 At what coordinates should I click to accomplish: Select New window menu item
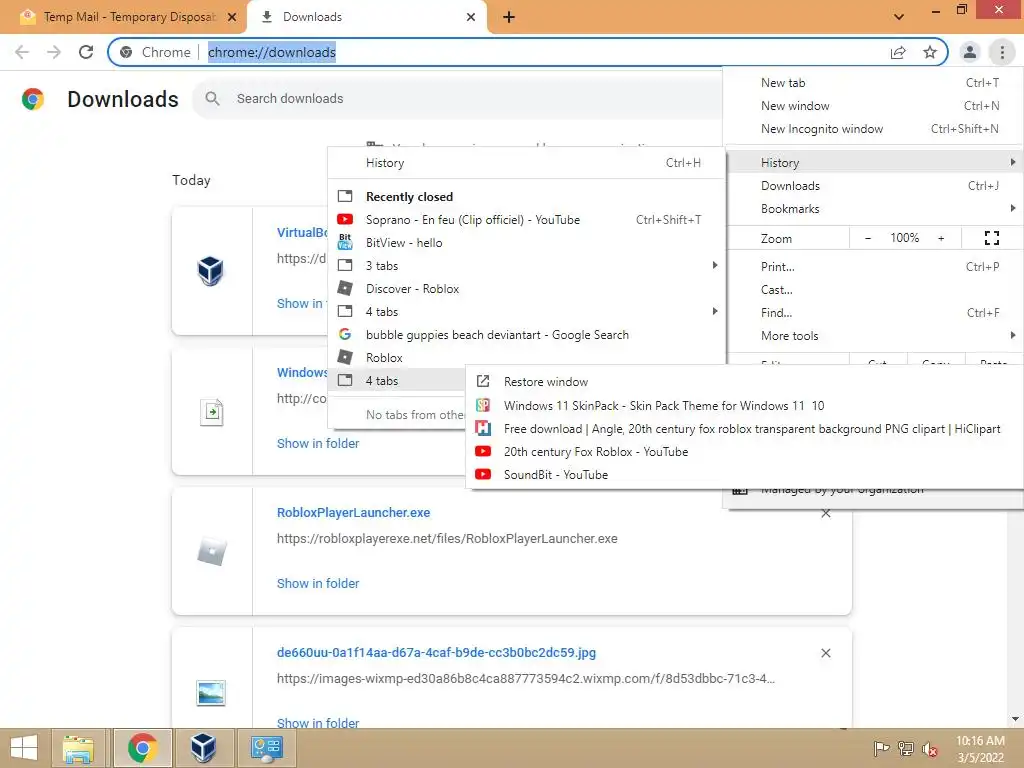tap(874, 106)
